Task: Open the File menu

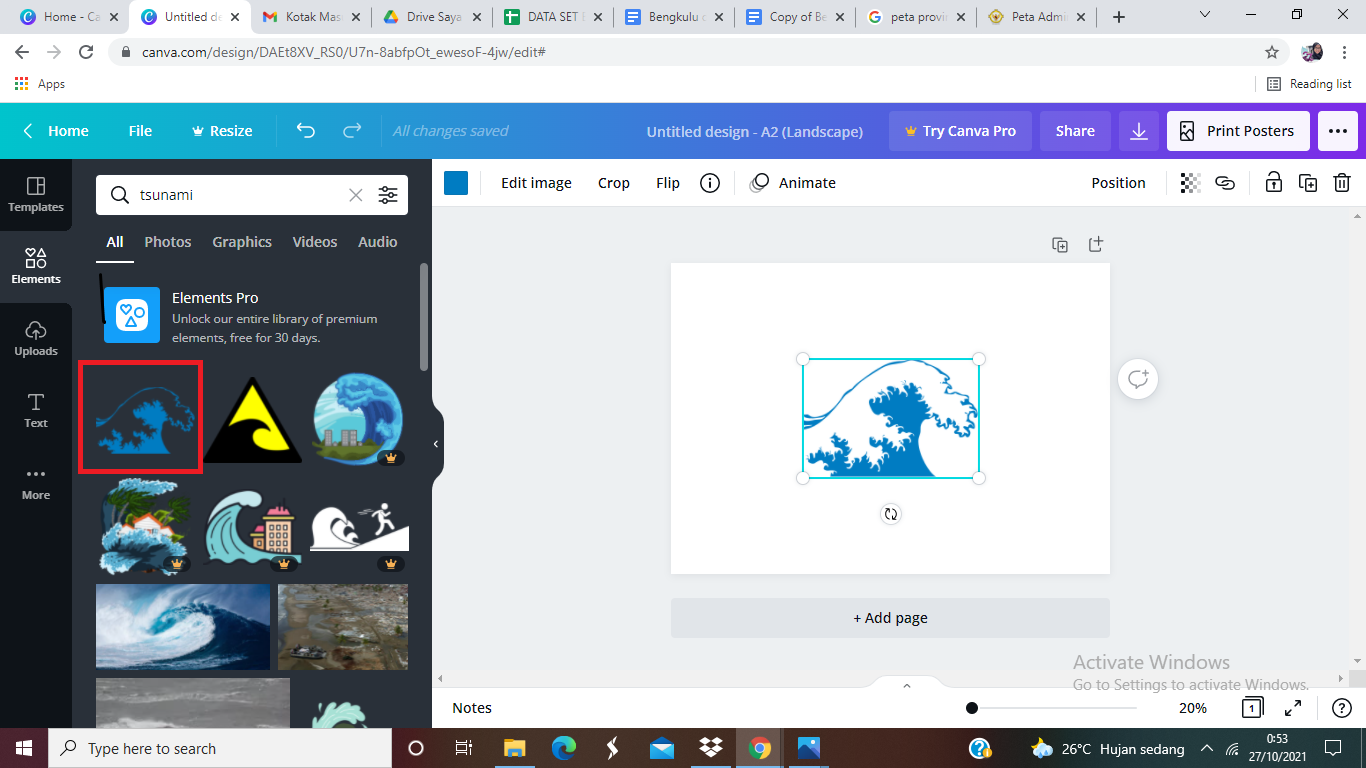Action: click(140, 131)
